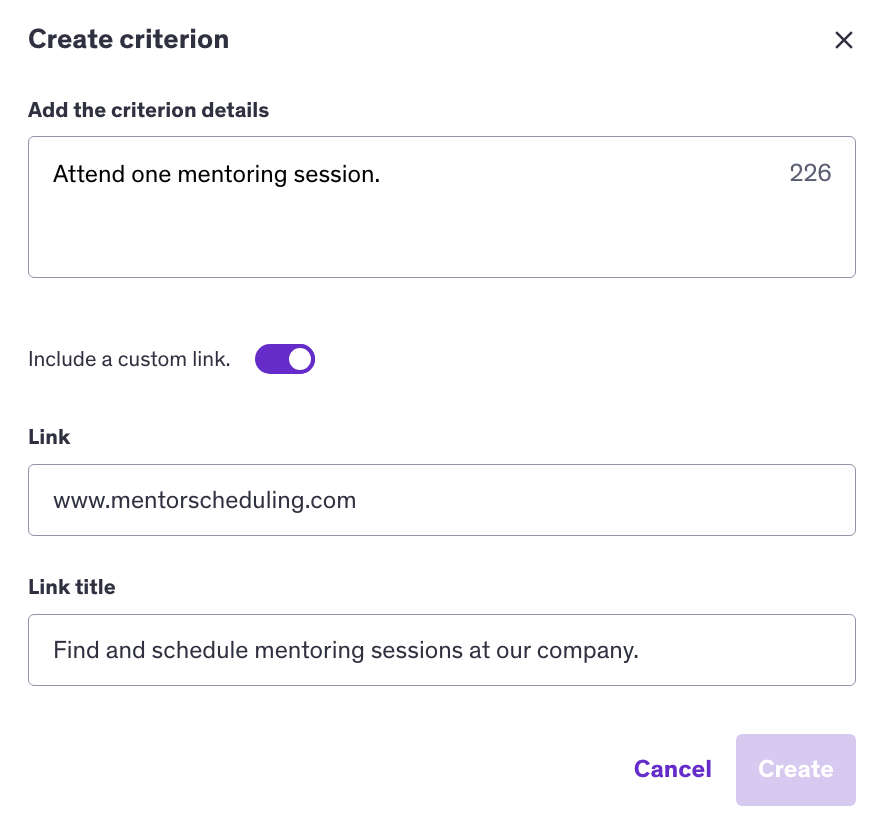Disable the Include a custom link toggle
The image size is (886, 824).
click(x=285, y=359)
